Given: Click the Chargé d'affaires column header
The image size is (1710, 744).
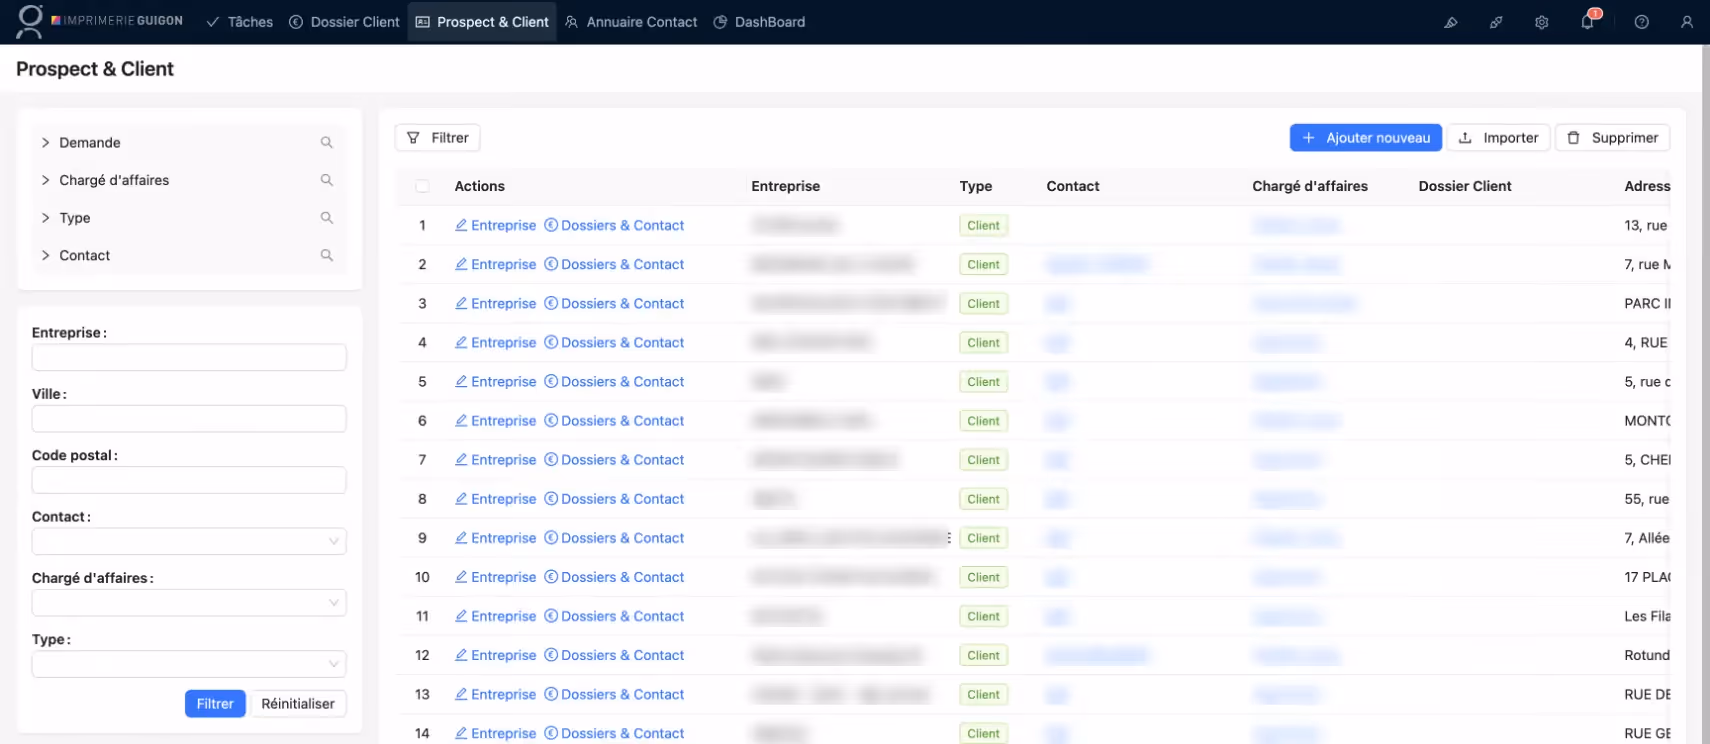Looking at the screenshot, I should pyautogui.click(x=1310, y=186).
